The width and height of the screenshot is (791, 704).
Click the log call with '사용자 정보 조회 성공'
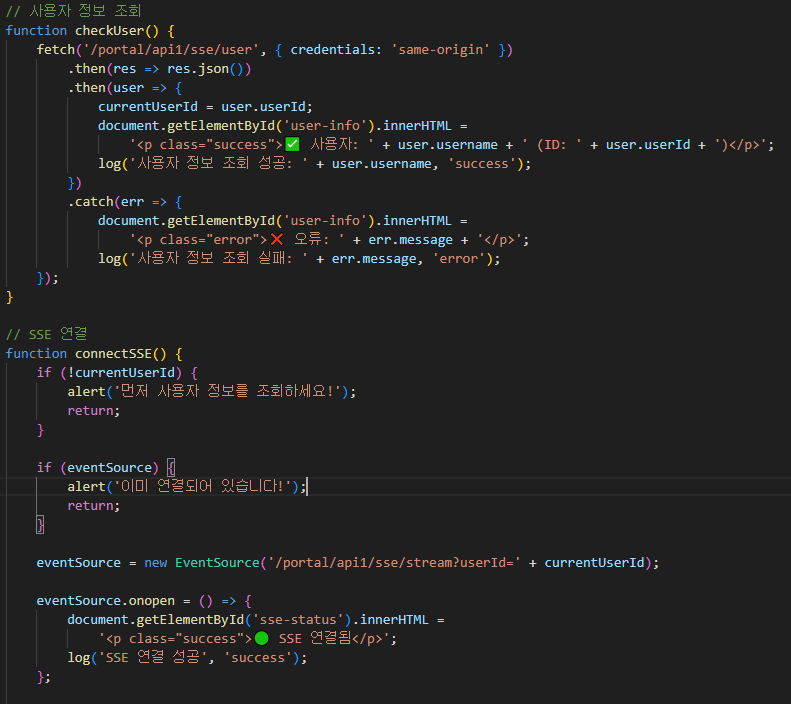coord(314,164)
